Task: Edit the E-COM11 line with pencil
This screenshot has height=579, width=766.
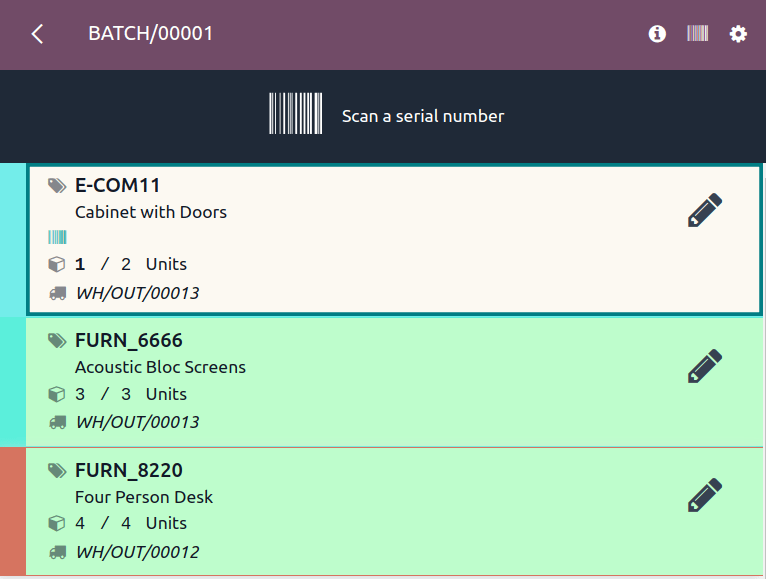Action: click(704, 211)
